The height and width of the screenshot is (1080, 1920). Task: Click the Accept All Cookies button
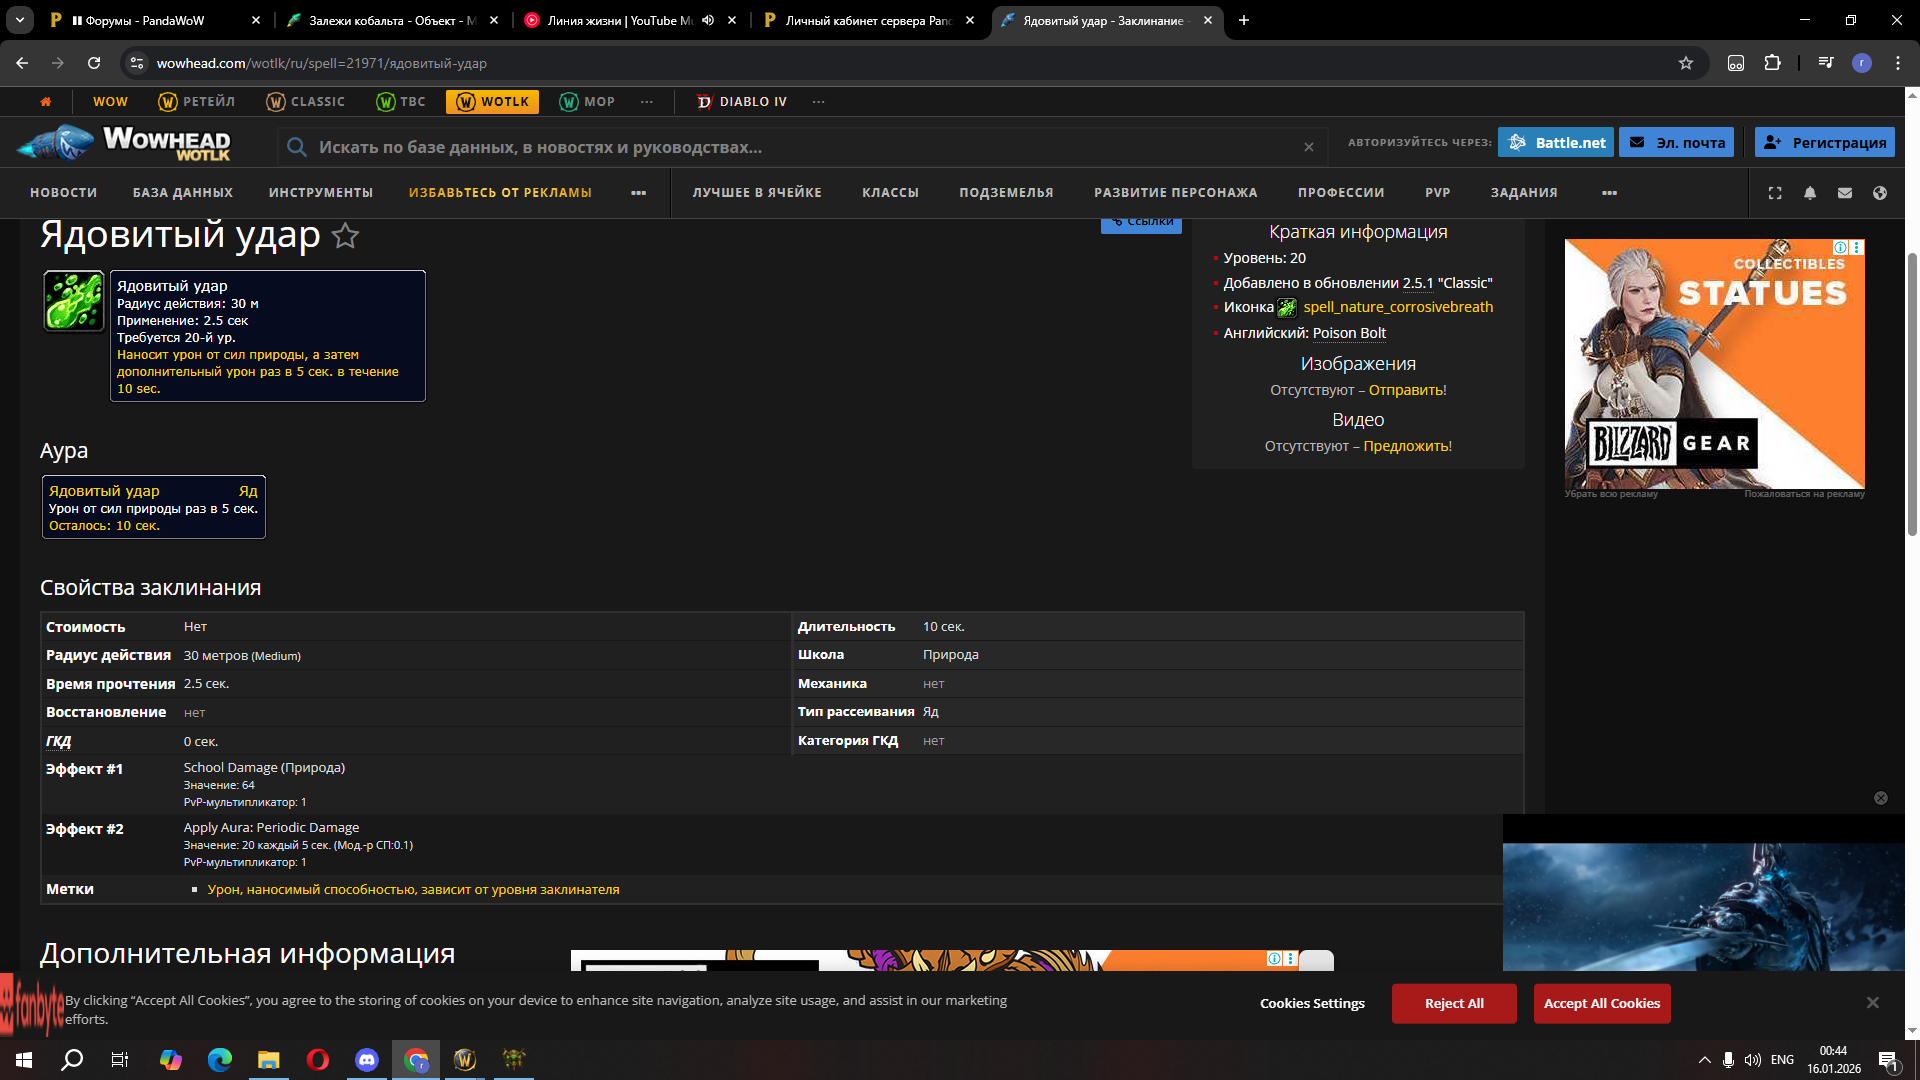click(x=1601, y=1003)
